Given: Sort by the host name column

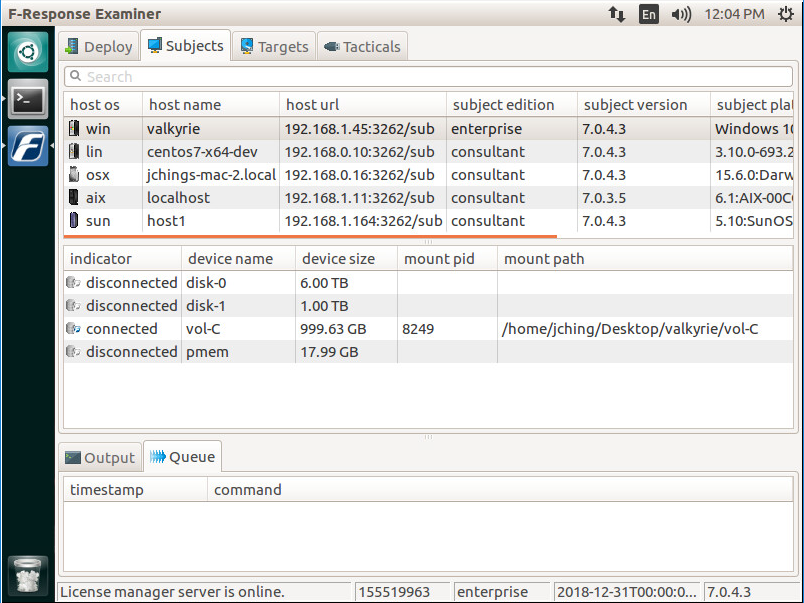Looking at the screenshot, I should [211, 105].
